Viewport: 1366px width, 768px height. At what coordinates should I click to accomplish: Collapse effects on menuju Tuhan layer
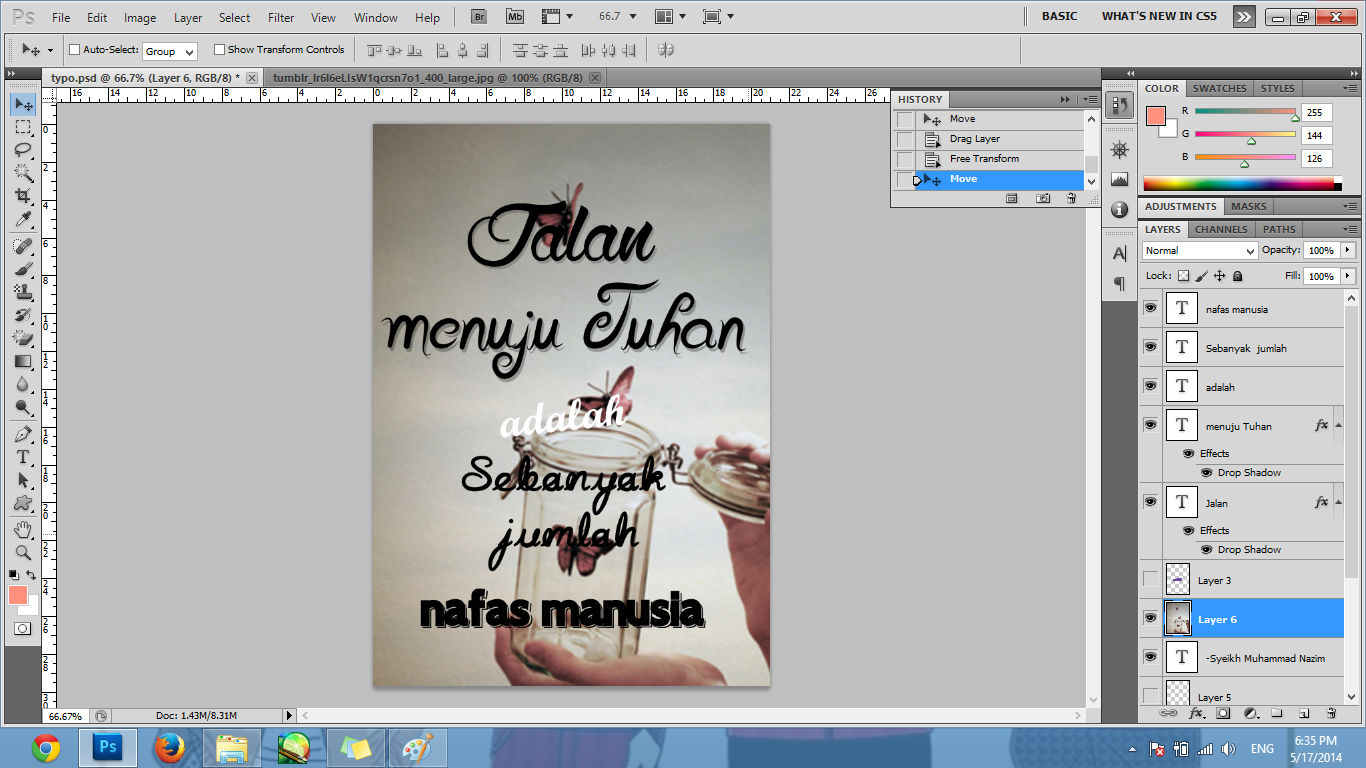1338,425
